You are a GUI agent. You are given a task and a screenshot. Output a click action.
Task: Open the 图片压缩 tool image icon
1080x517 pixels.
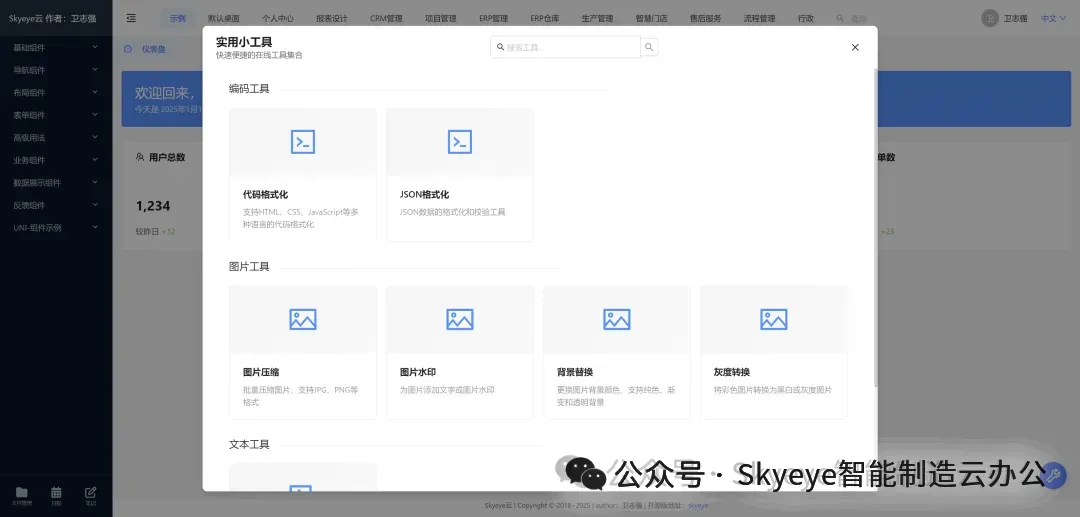[303, 319]
